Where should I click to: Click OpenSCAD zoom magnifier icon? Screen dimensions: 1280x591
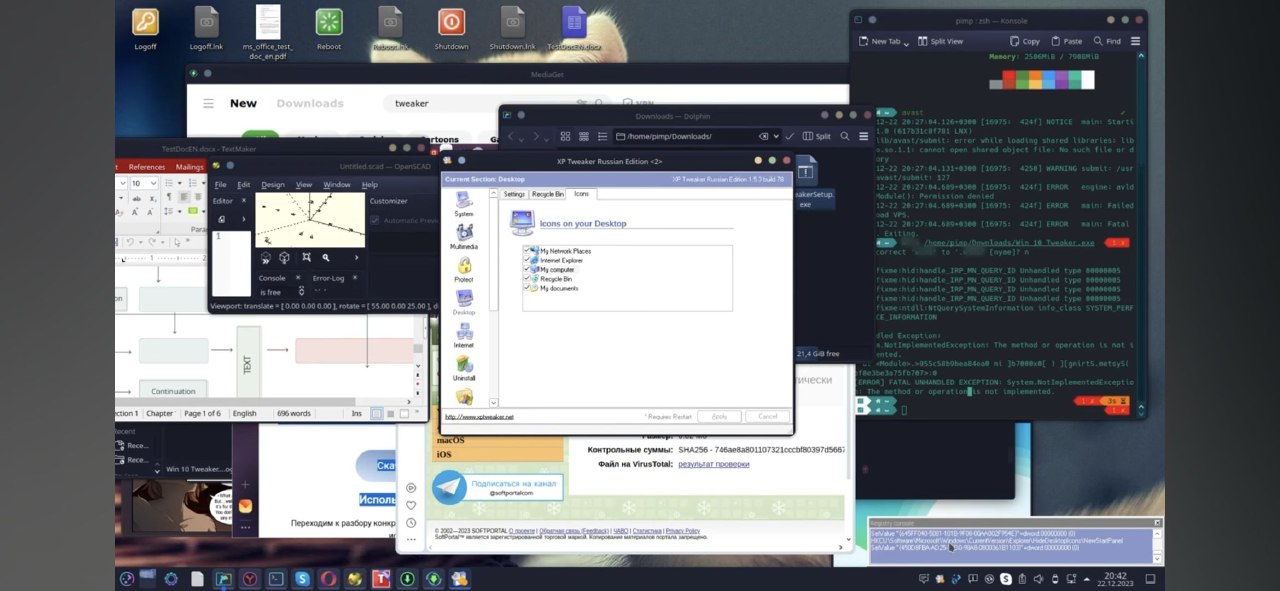tap(325, 258)
